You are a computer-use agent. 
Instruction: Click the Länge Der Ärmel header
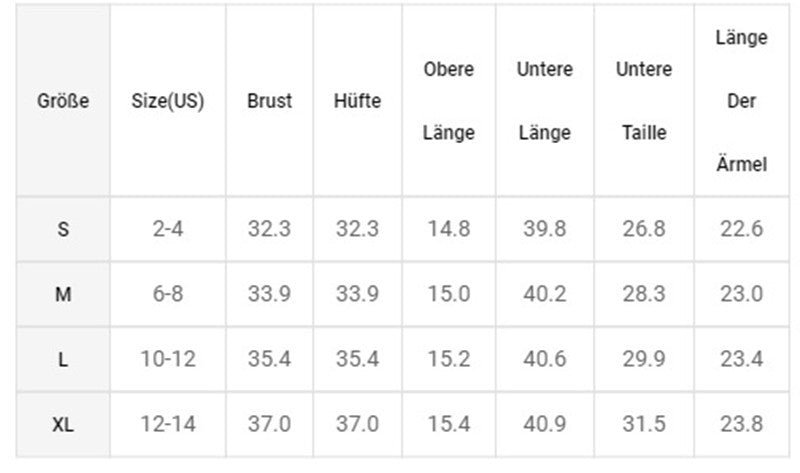(741, 101)
